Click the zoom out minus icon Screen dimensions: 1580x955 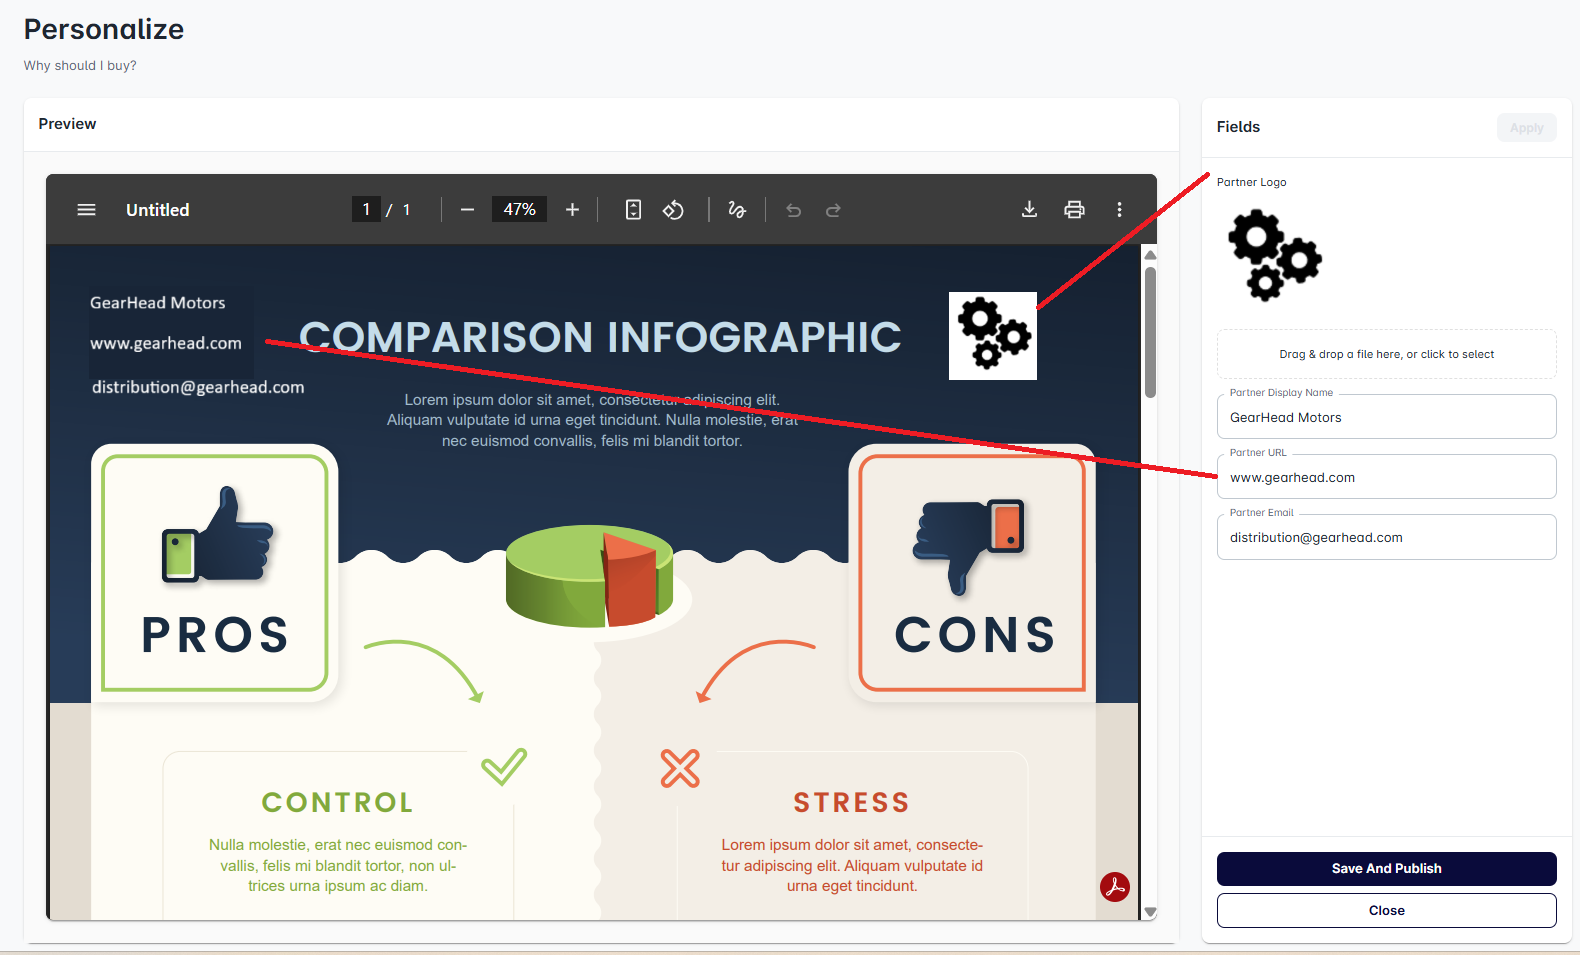[467, 210]
